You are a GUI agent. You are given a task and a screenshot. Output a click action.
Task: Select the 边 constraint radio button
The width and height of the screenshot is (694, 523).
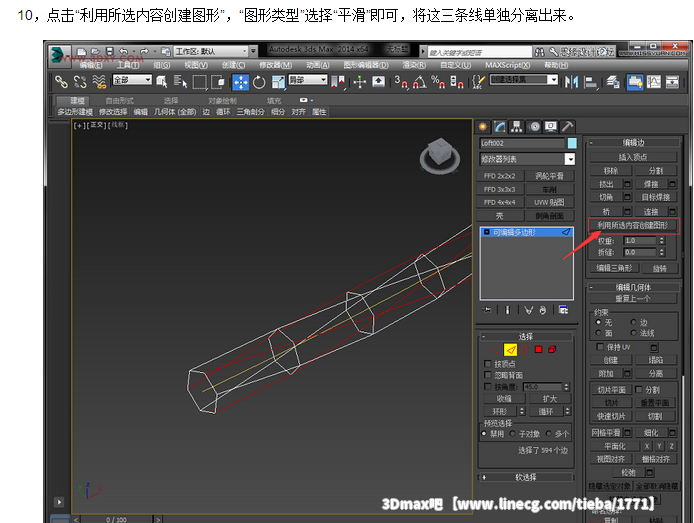pos(633,322)
